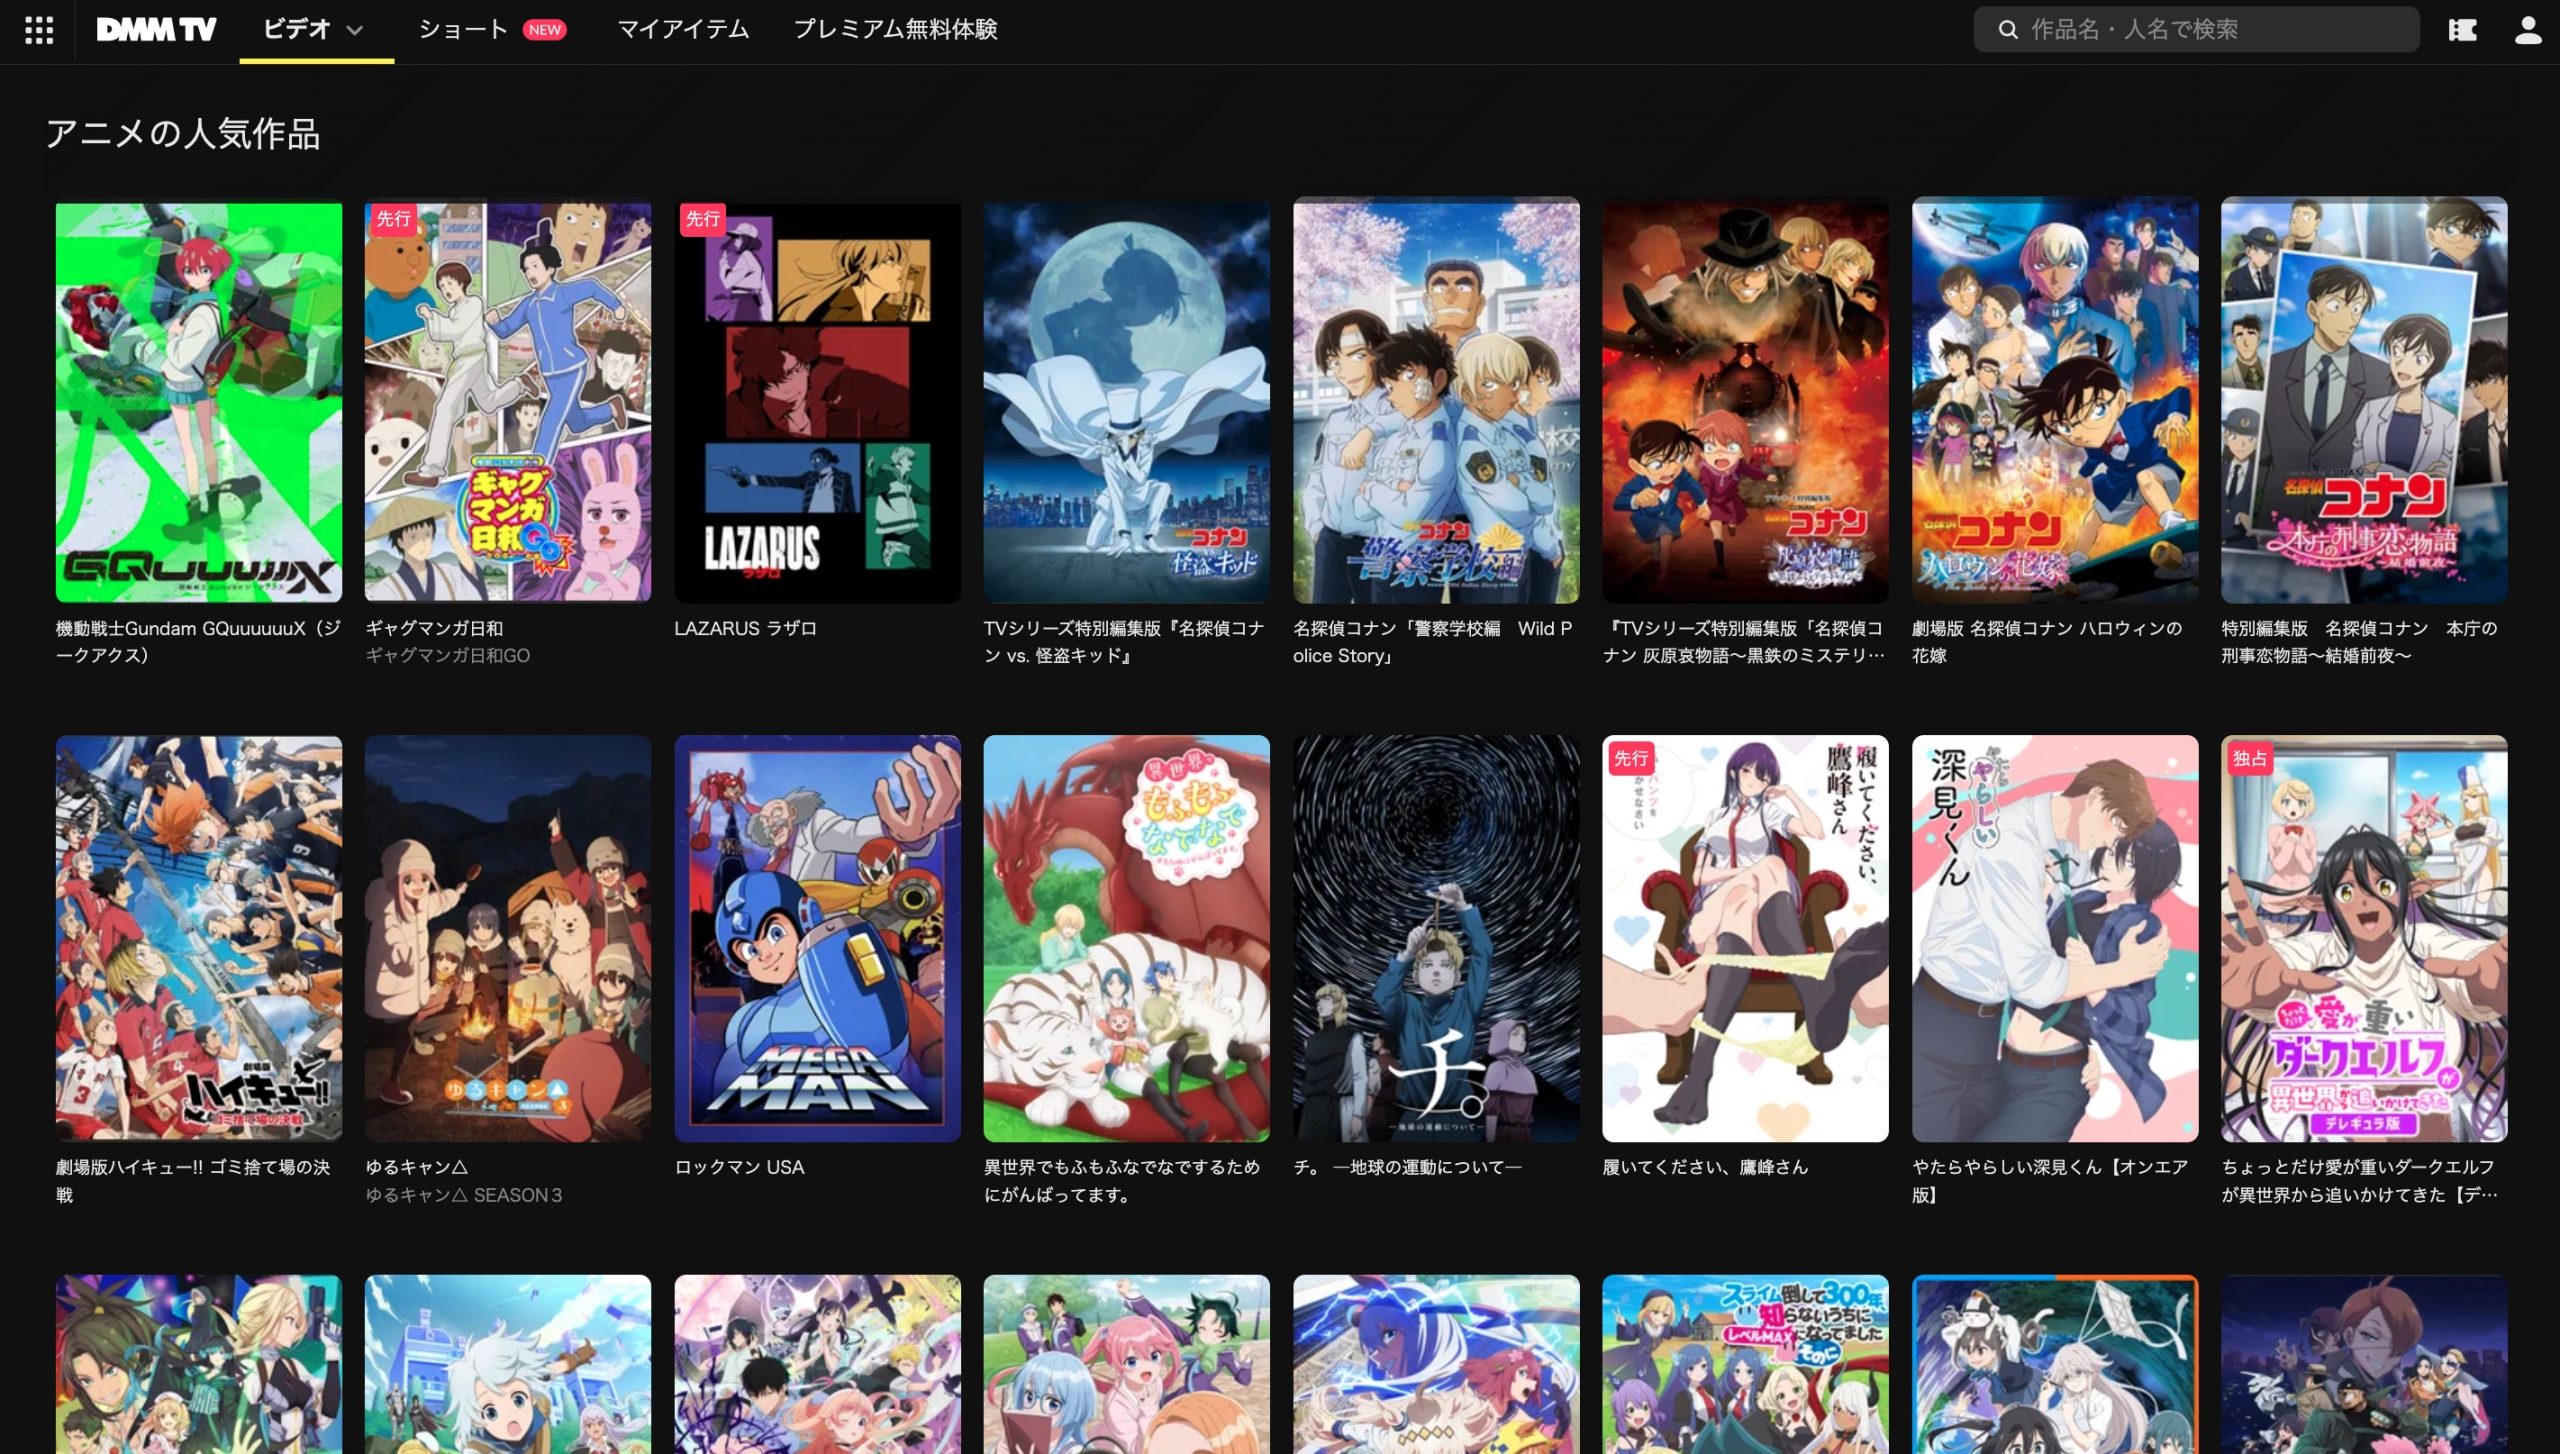The height and width of the screenshot is (1454, 2560).
Task: Open the ticket/coupon icon in header
Action: [x=2462, y=30]
